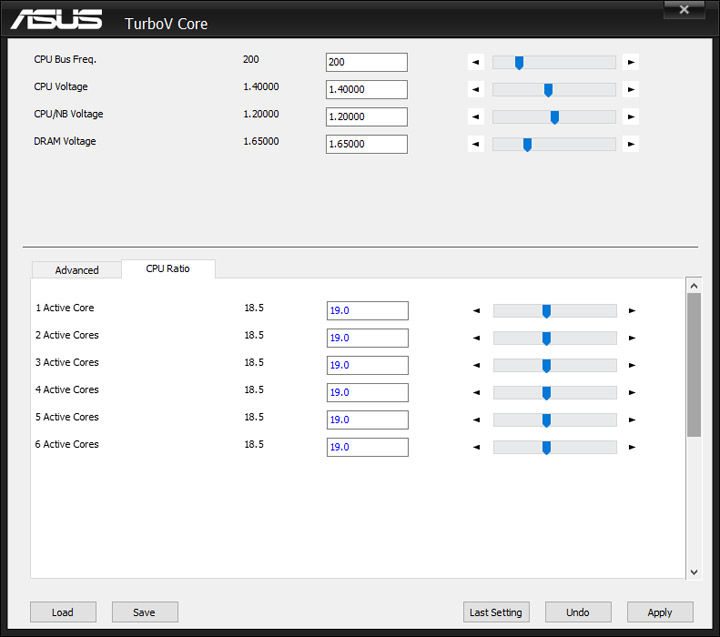
Task: Click the DRAM Voltage label
Action: point(65,141)
